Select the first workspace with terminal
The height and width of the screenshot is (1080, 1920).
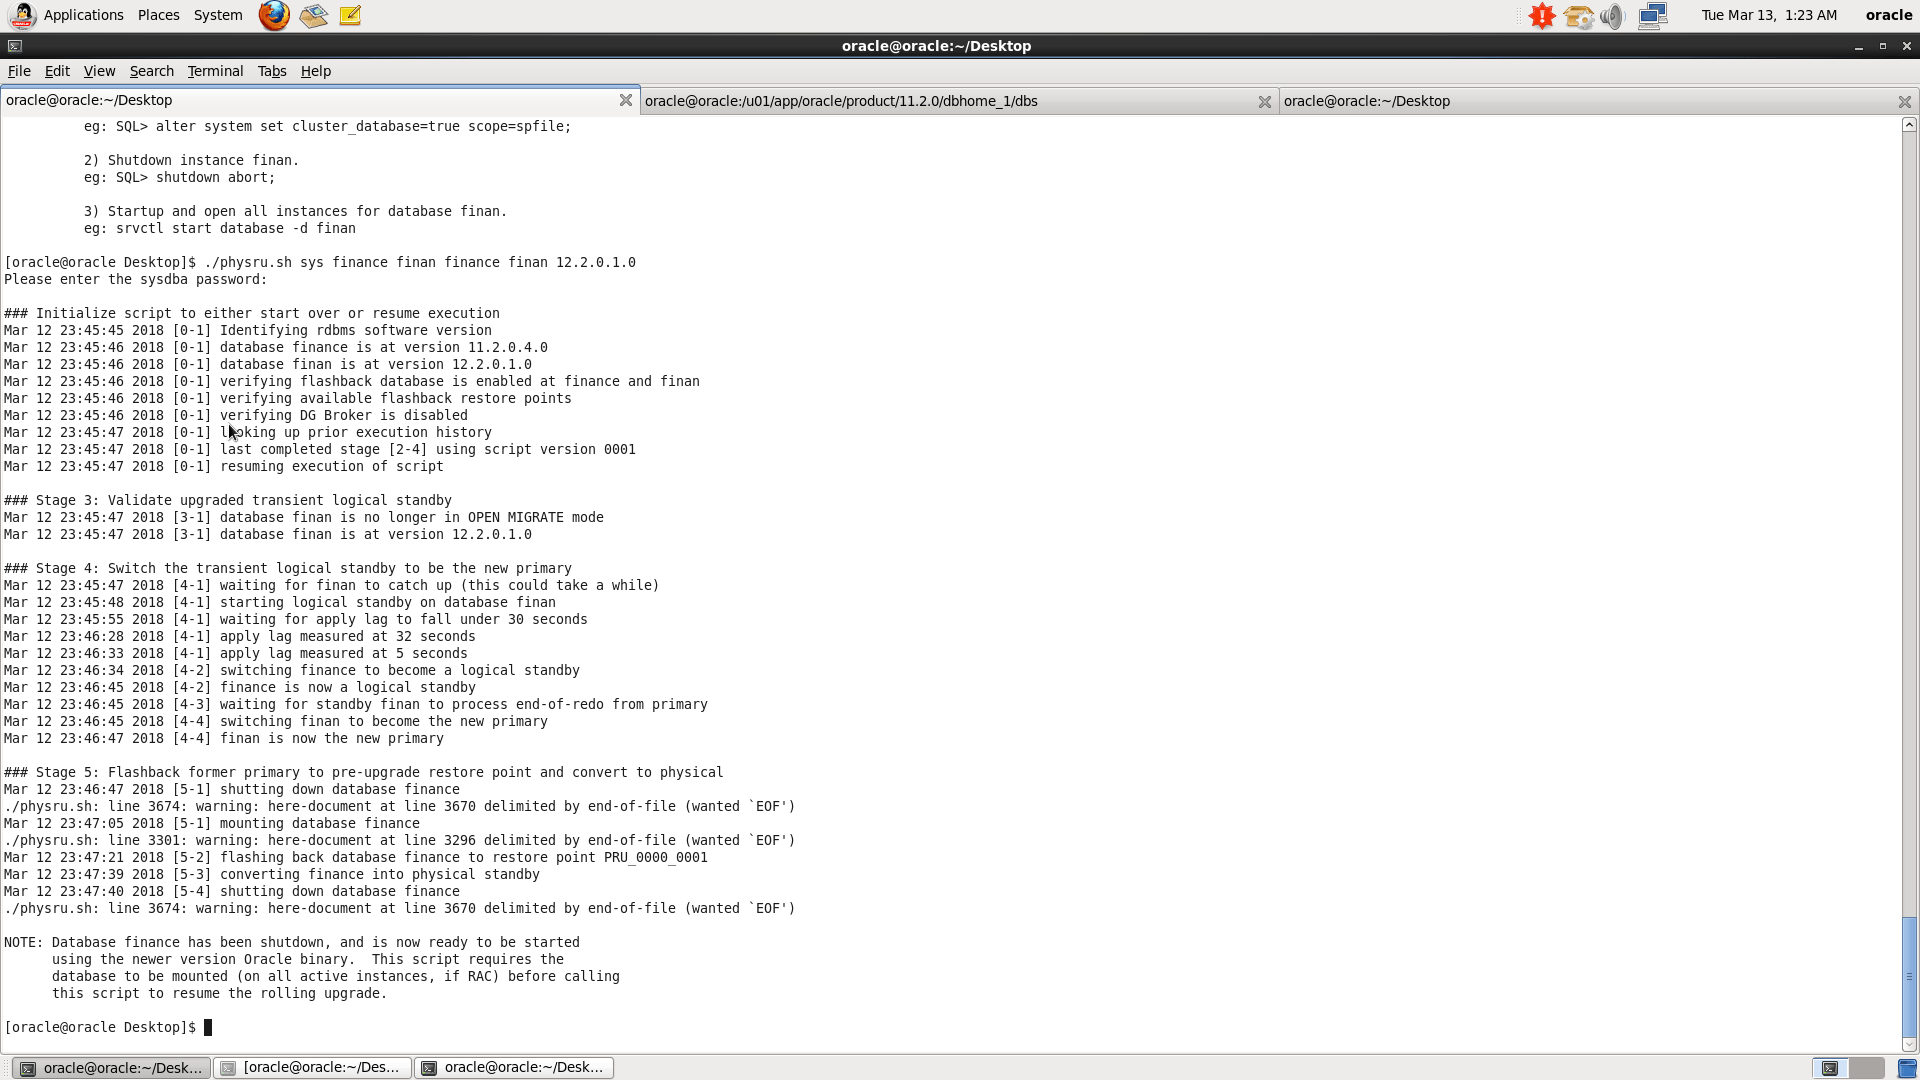pos(1830,1068)
